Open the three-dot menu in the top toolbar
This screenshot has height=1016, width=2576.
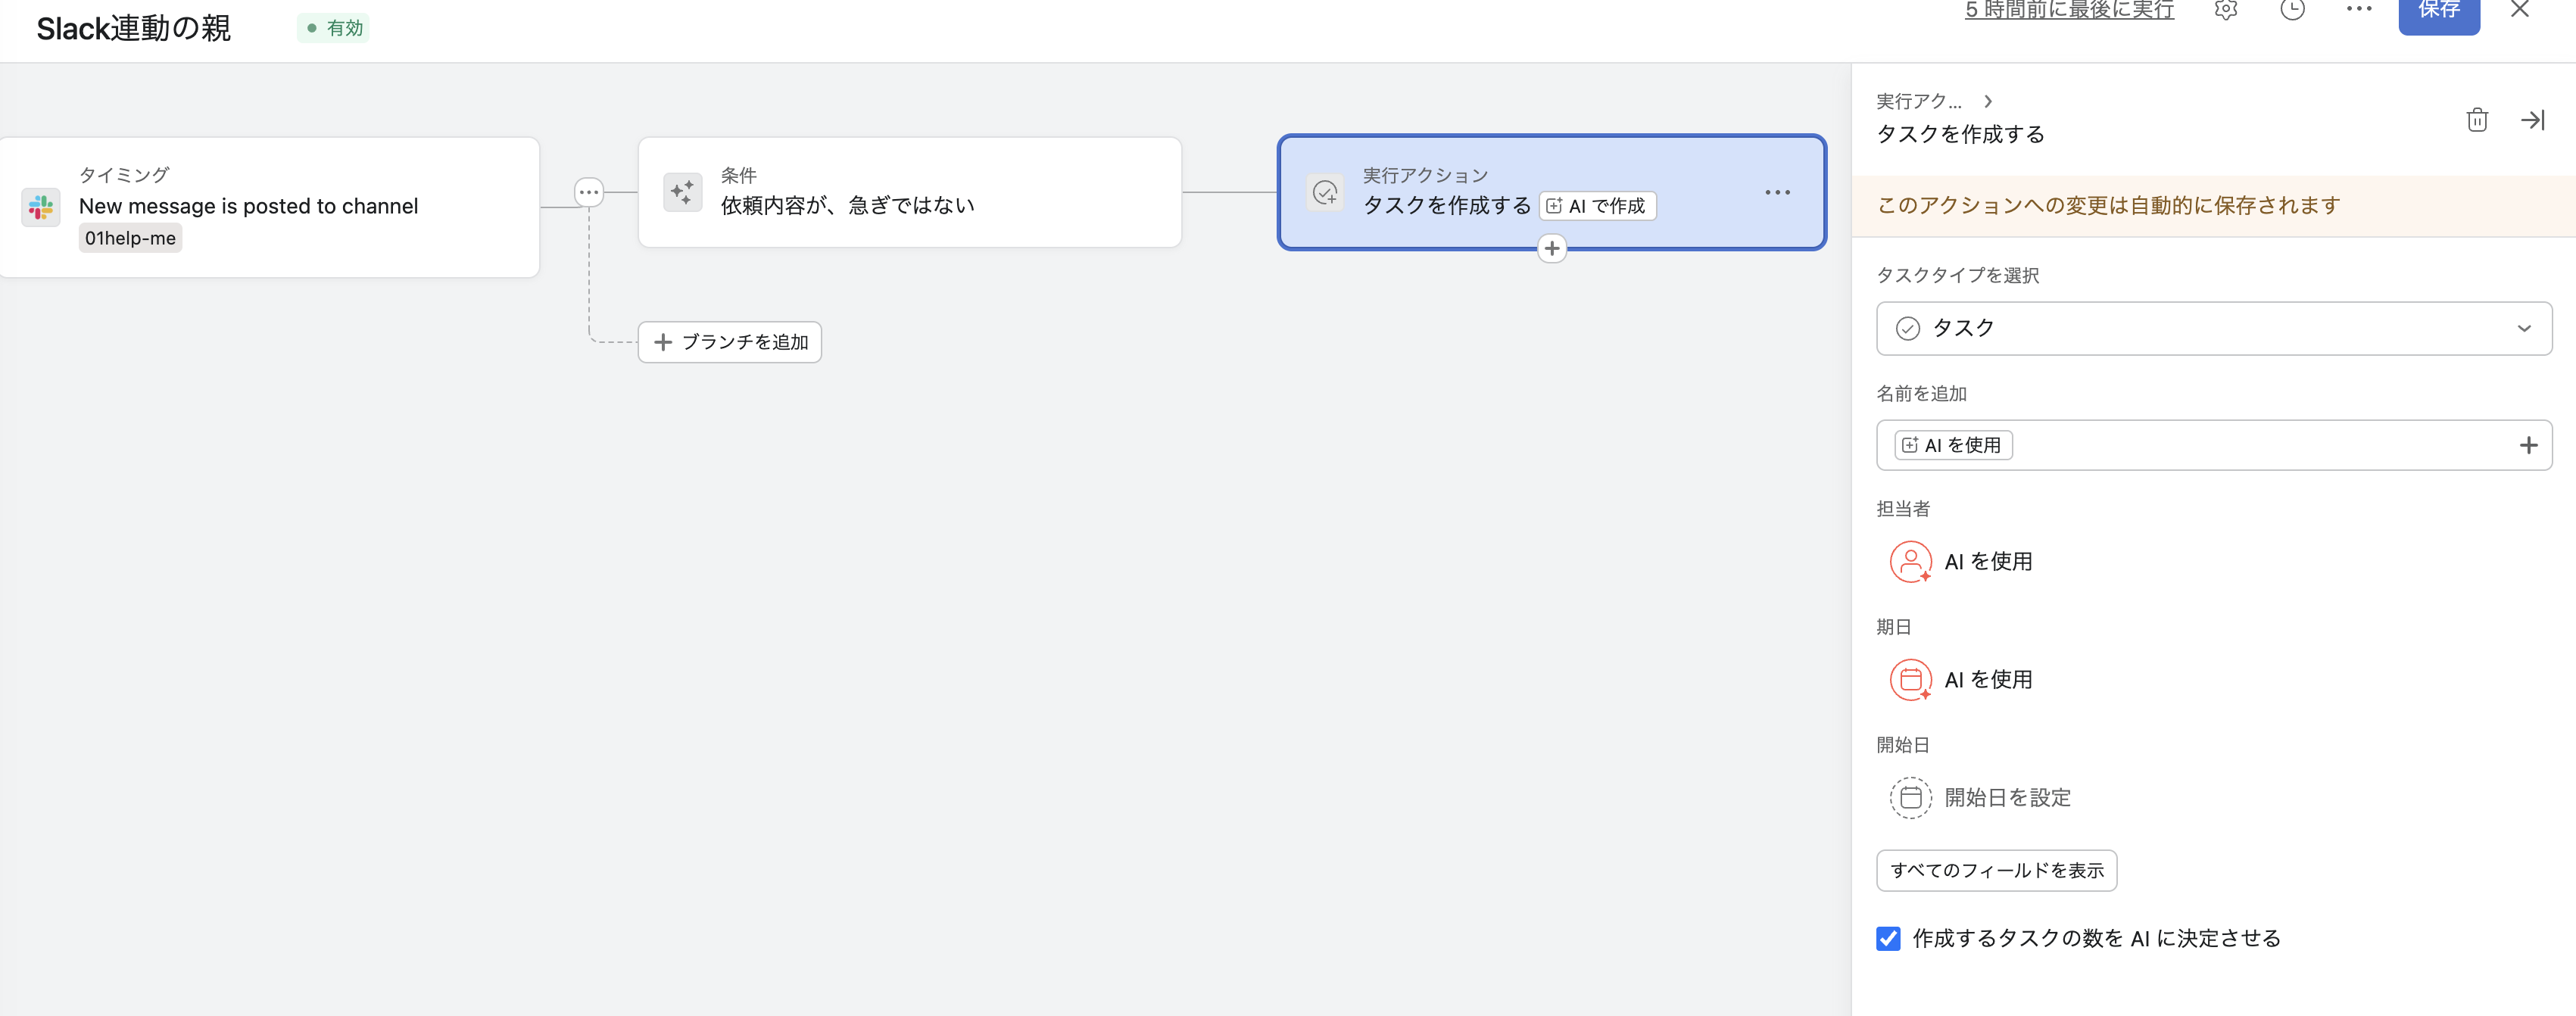2360,11
